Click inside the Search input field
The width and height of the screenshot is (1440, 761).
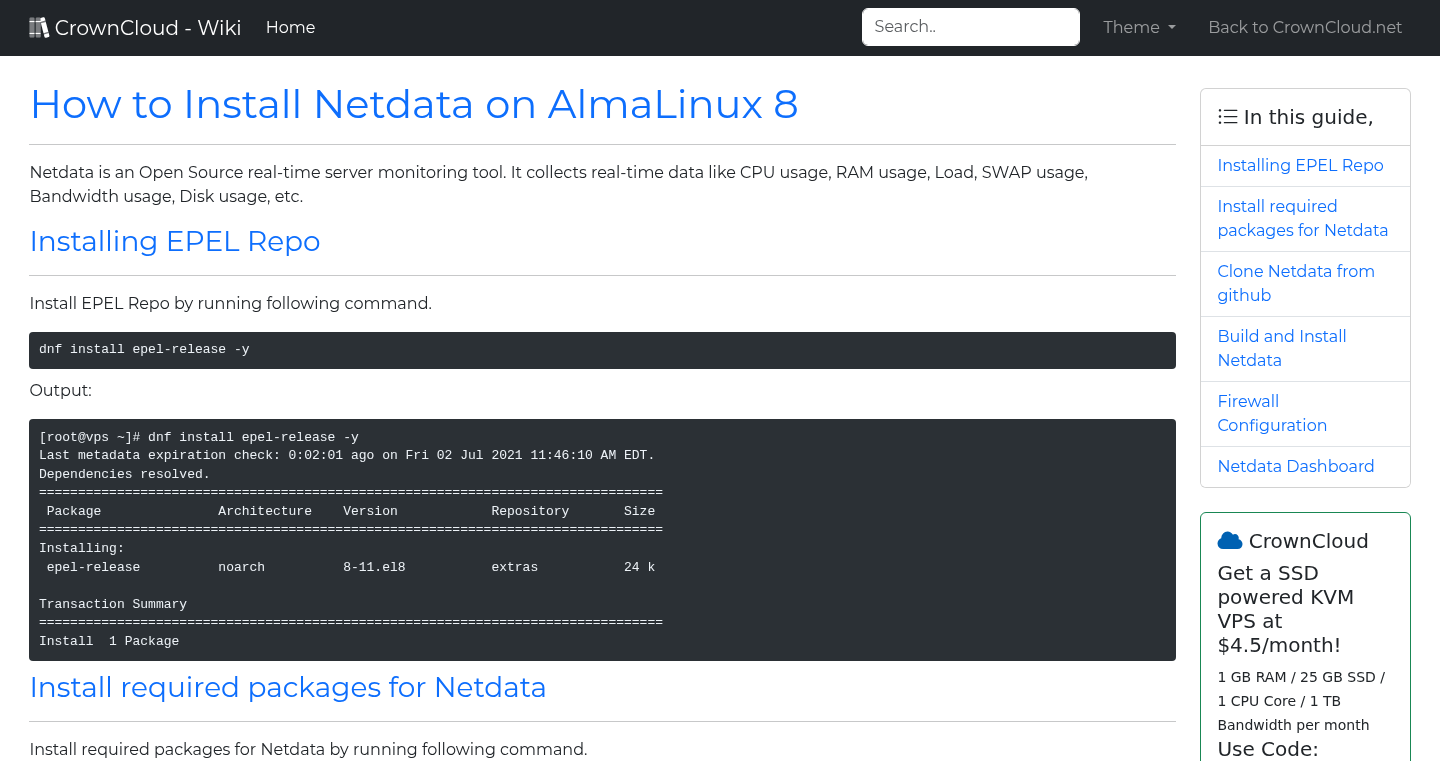click(969, 26)
